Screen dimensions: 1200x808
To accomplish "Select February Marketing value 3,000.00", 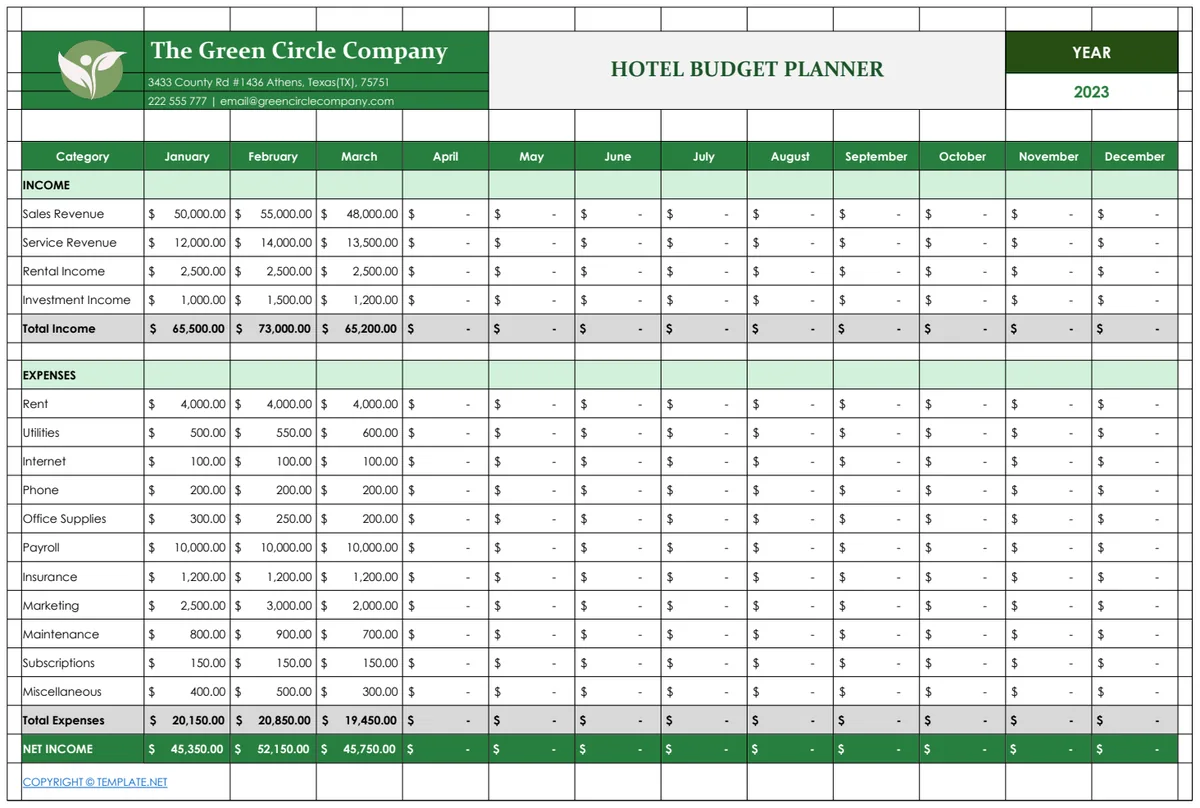I will click(273, 606).
